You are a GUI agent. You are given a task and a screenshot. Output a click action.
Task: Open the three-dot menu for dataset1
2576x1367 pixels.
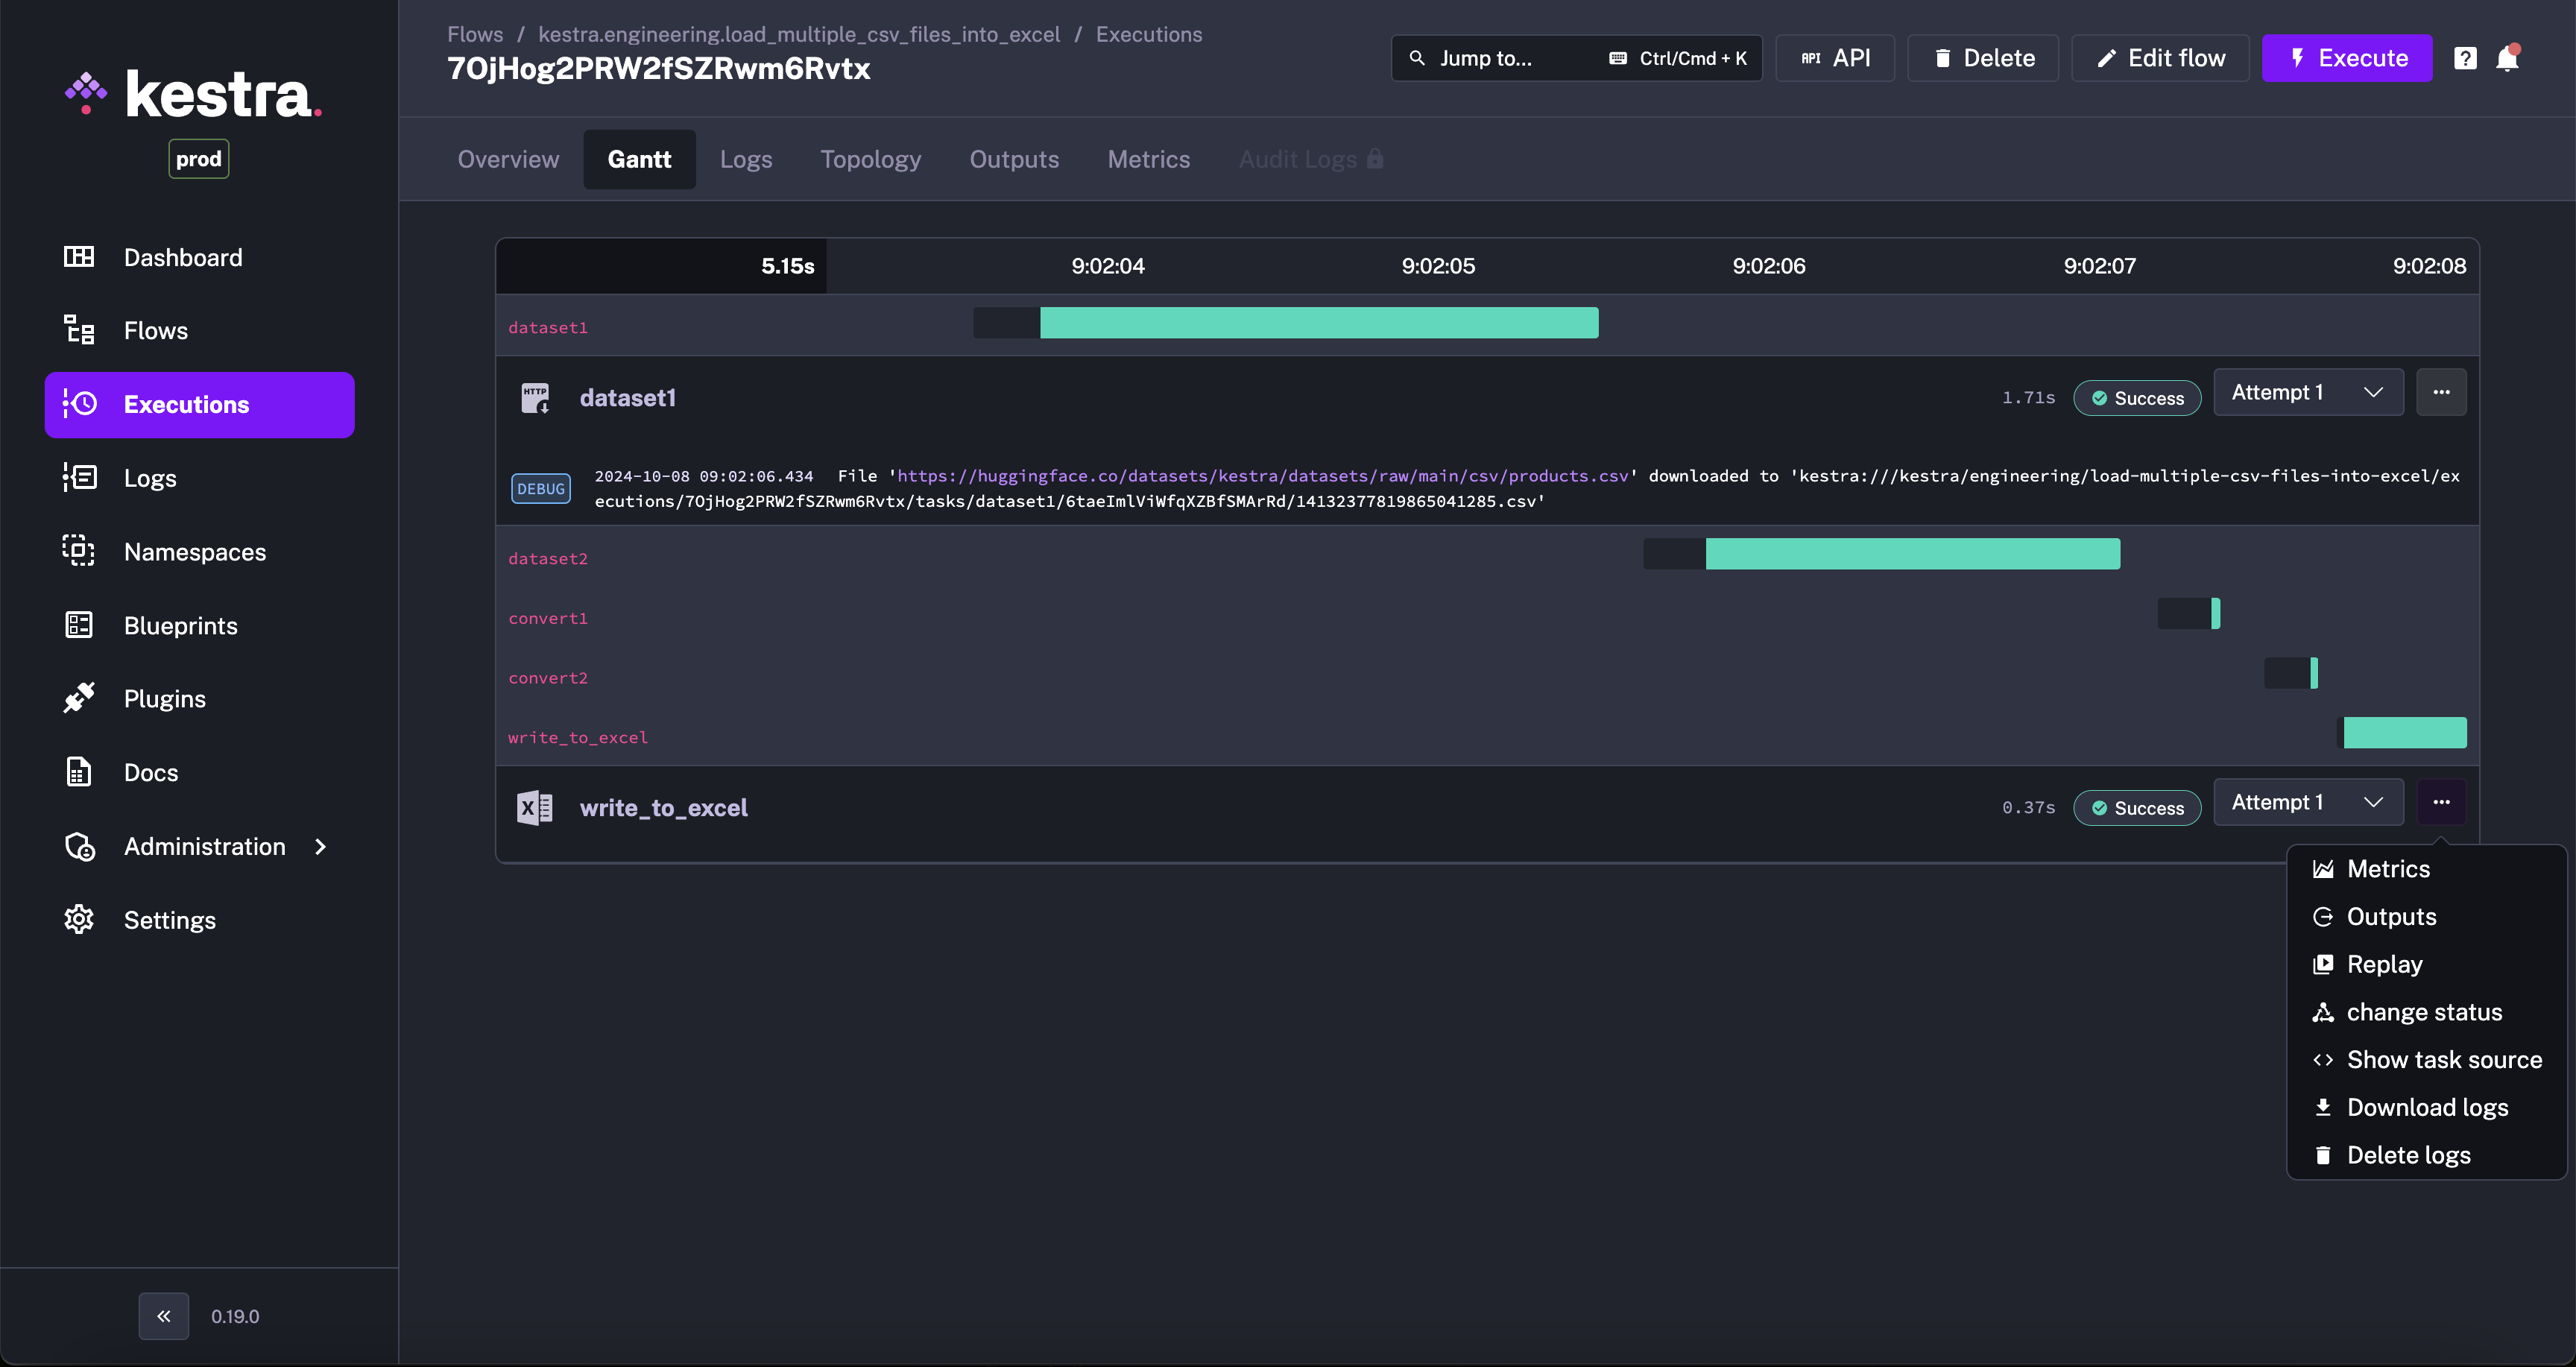pyautogui.click(x=2441, y=393)
